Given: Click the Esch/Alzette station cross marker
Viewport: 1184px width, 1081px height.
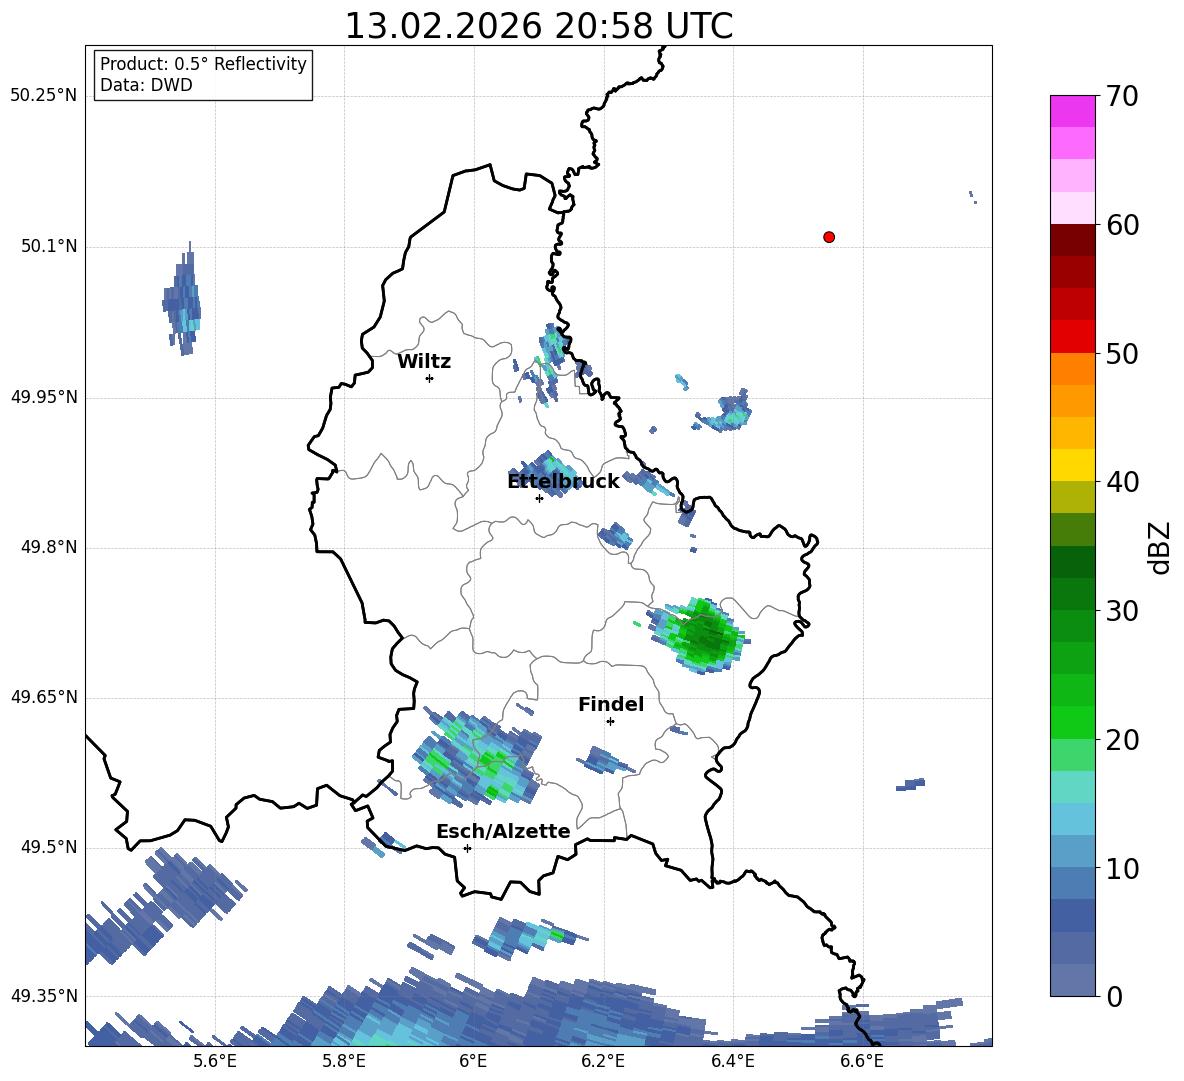Looking at the screenshot, I should pos(467,848).
